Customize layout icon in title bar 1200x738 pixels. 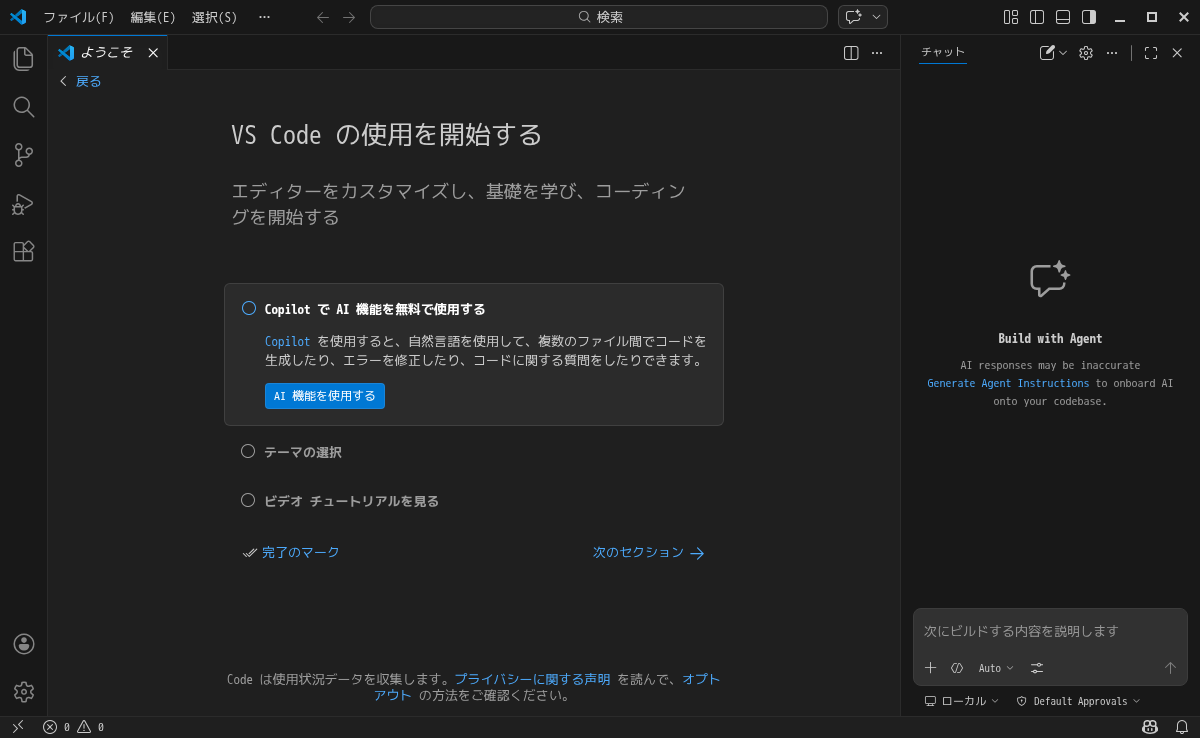pos(1011,17)
